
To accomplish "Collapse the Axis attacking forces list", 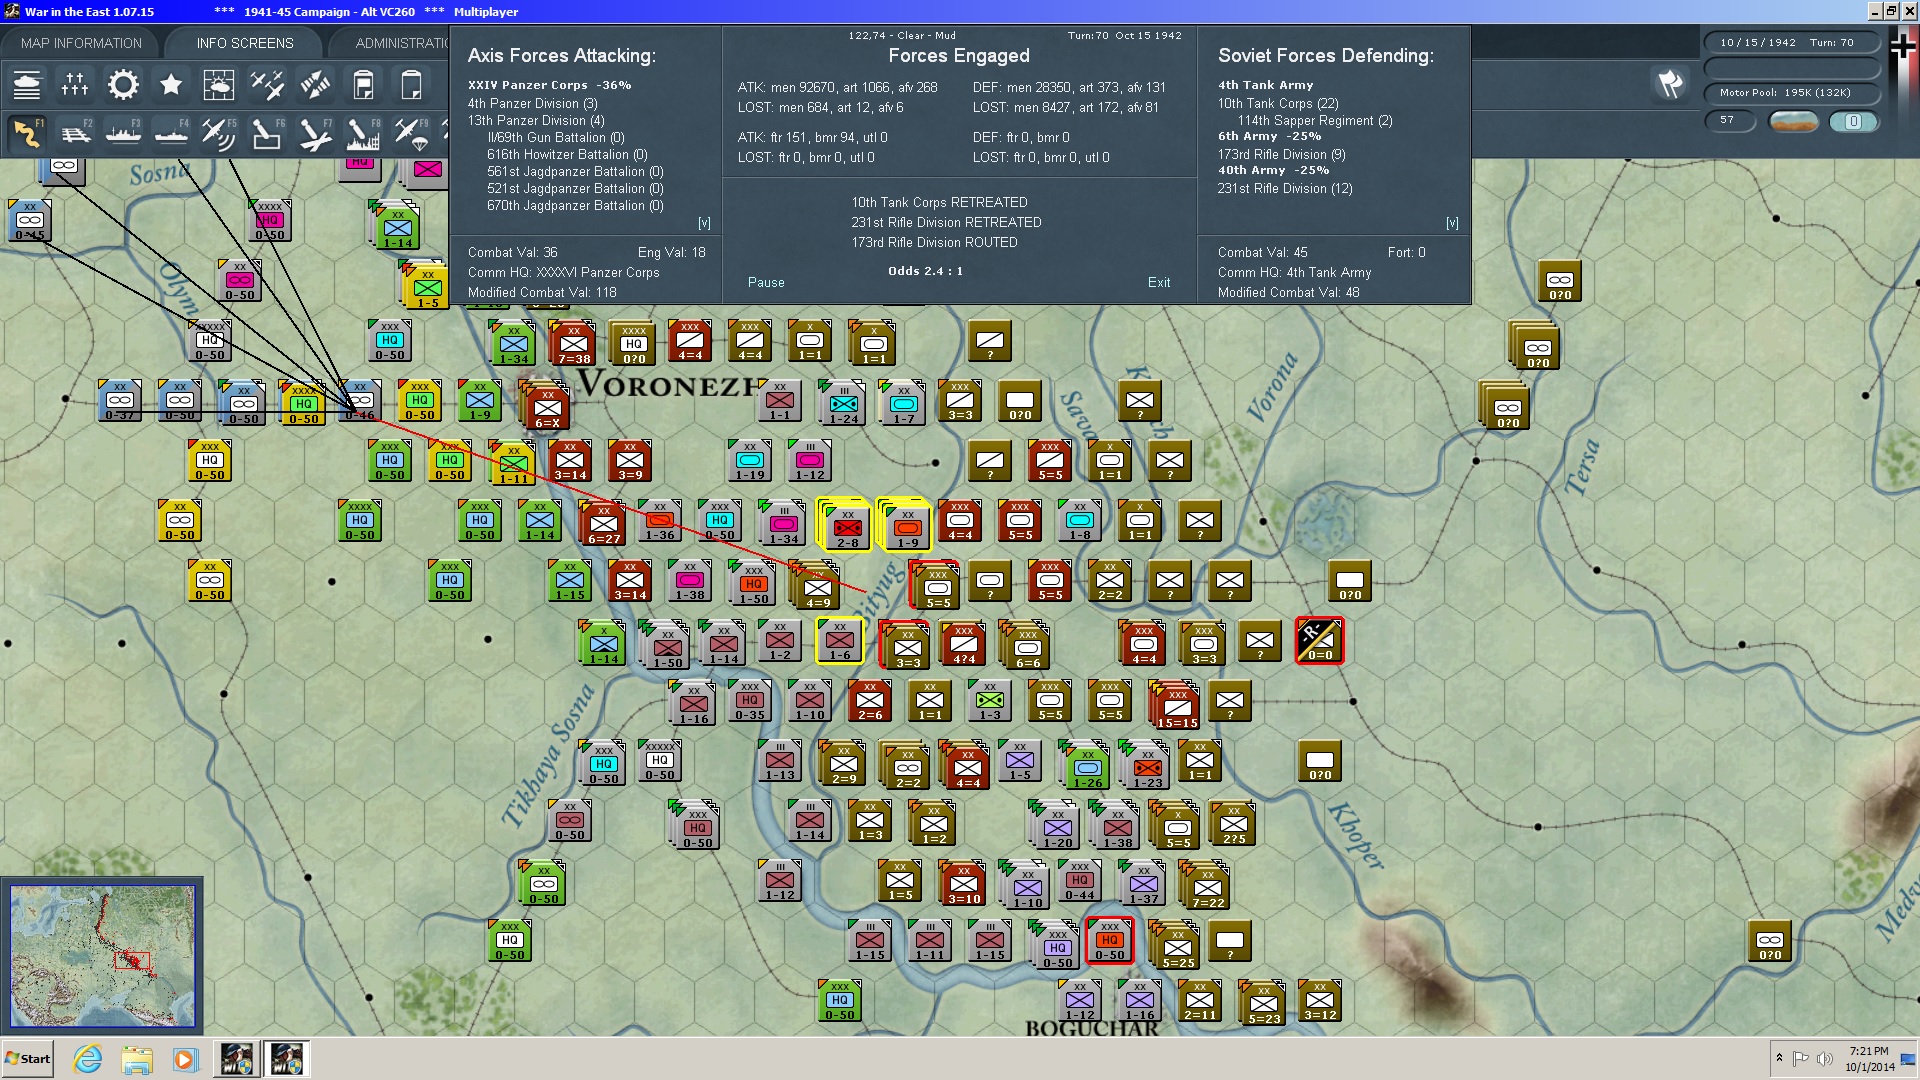I will click(704, 223).
